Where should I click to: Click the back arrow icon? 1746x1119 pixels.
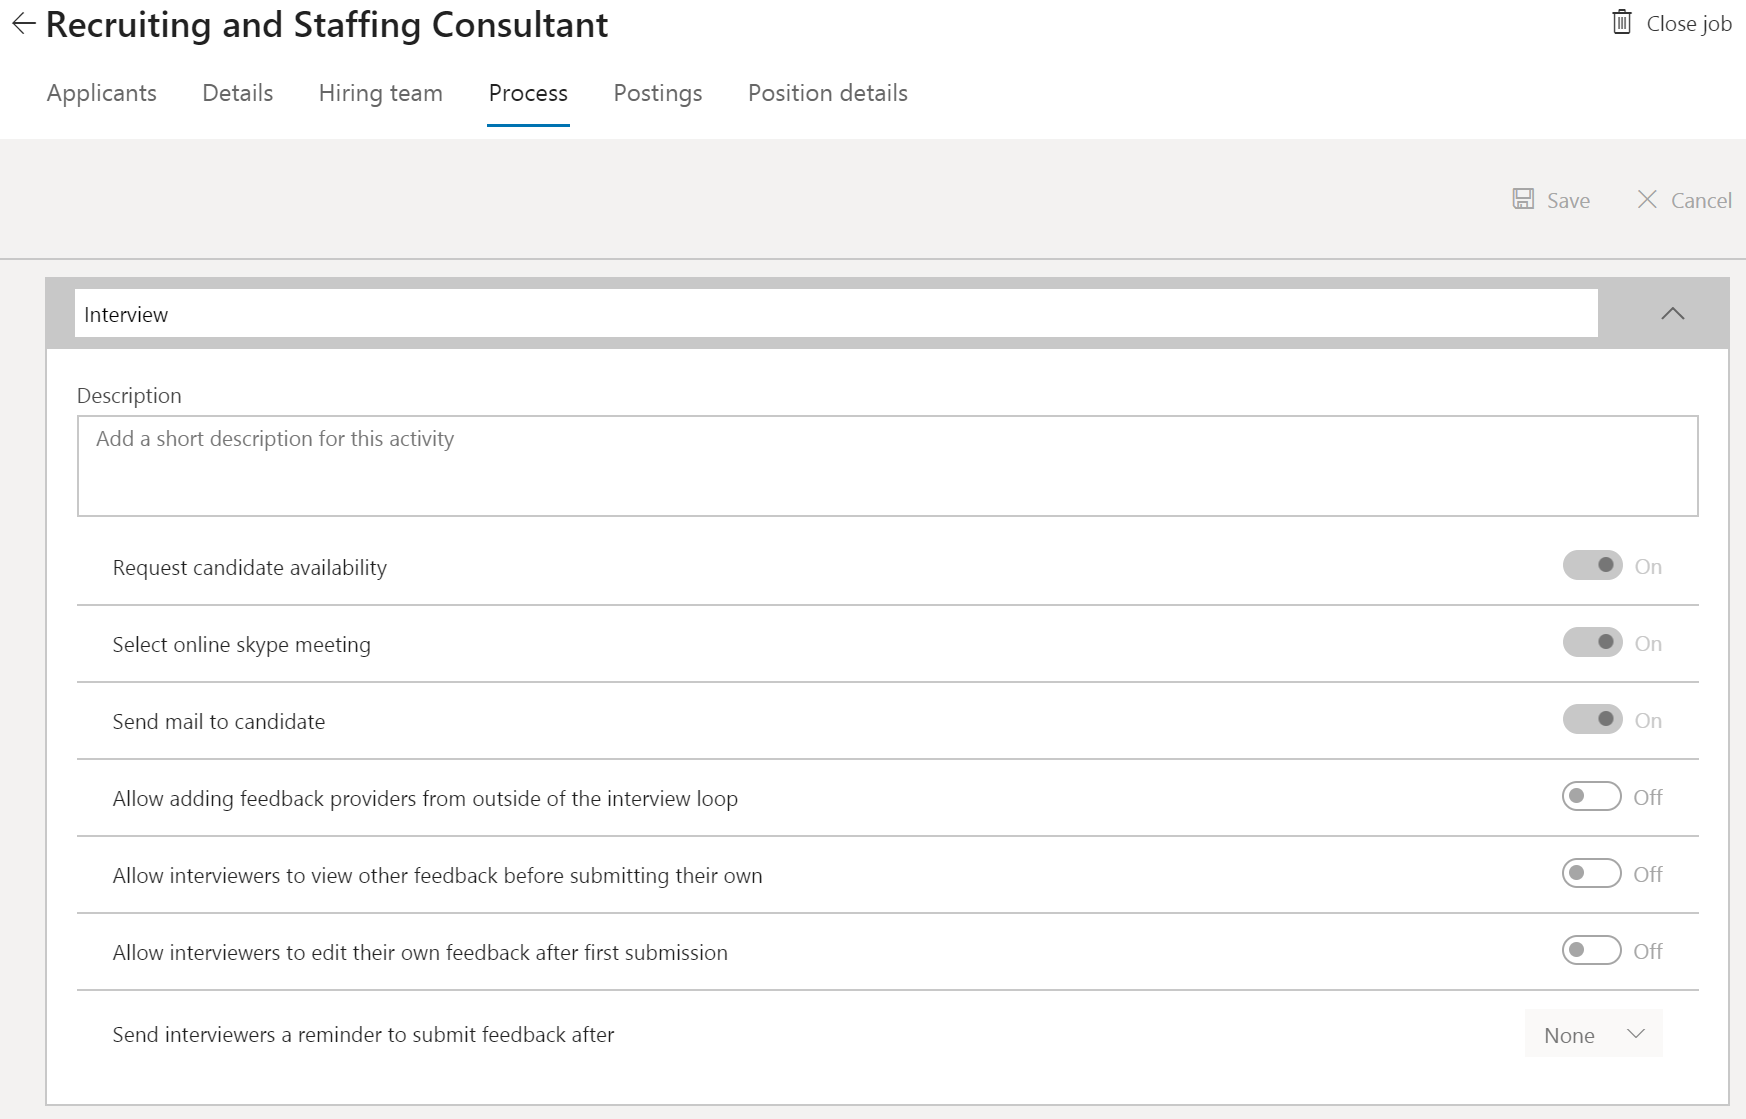pyautogui.click(x=23, y=25)
